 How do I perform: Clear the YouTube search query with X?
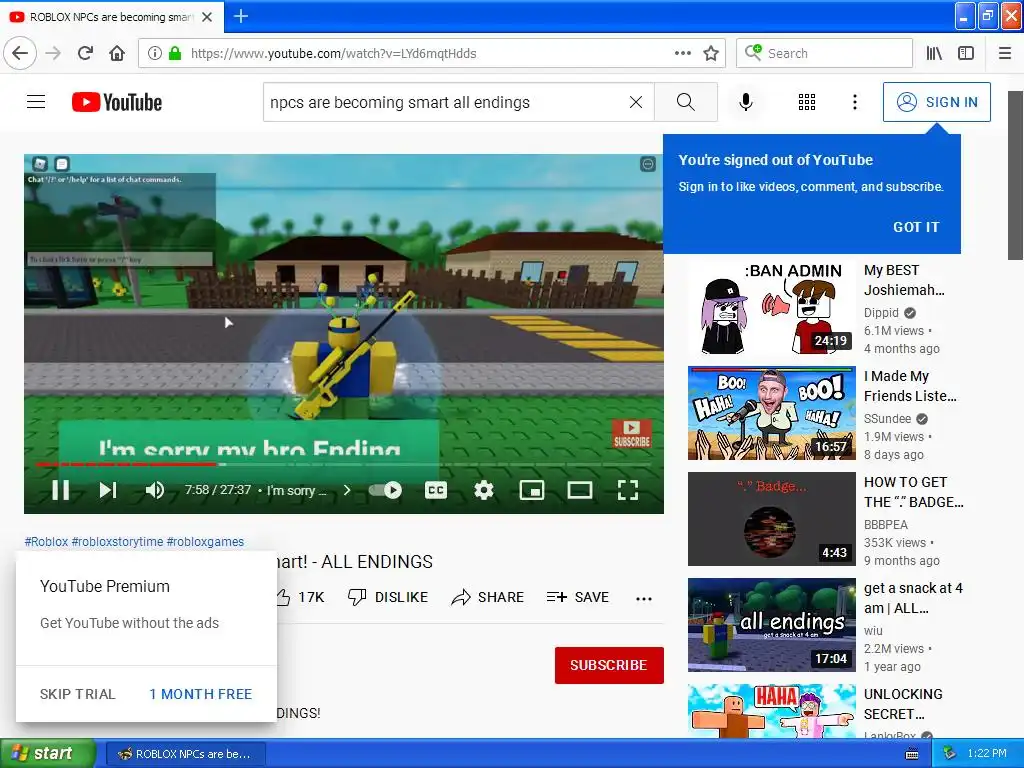[x=635, y=102]
